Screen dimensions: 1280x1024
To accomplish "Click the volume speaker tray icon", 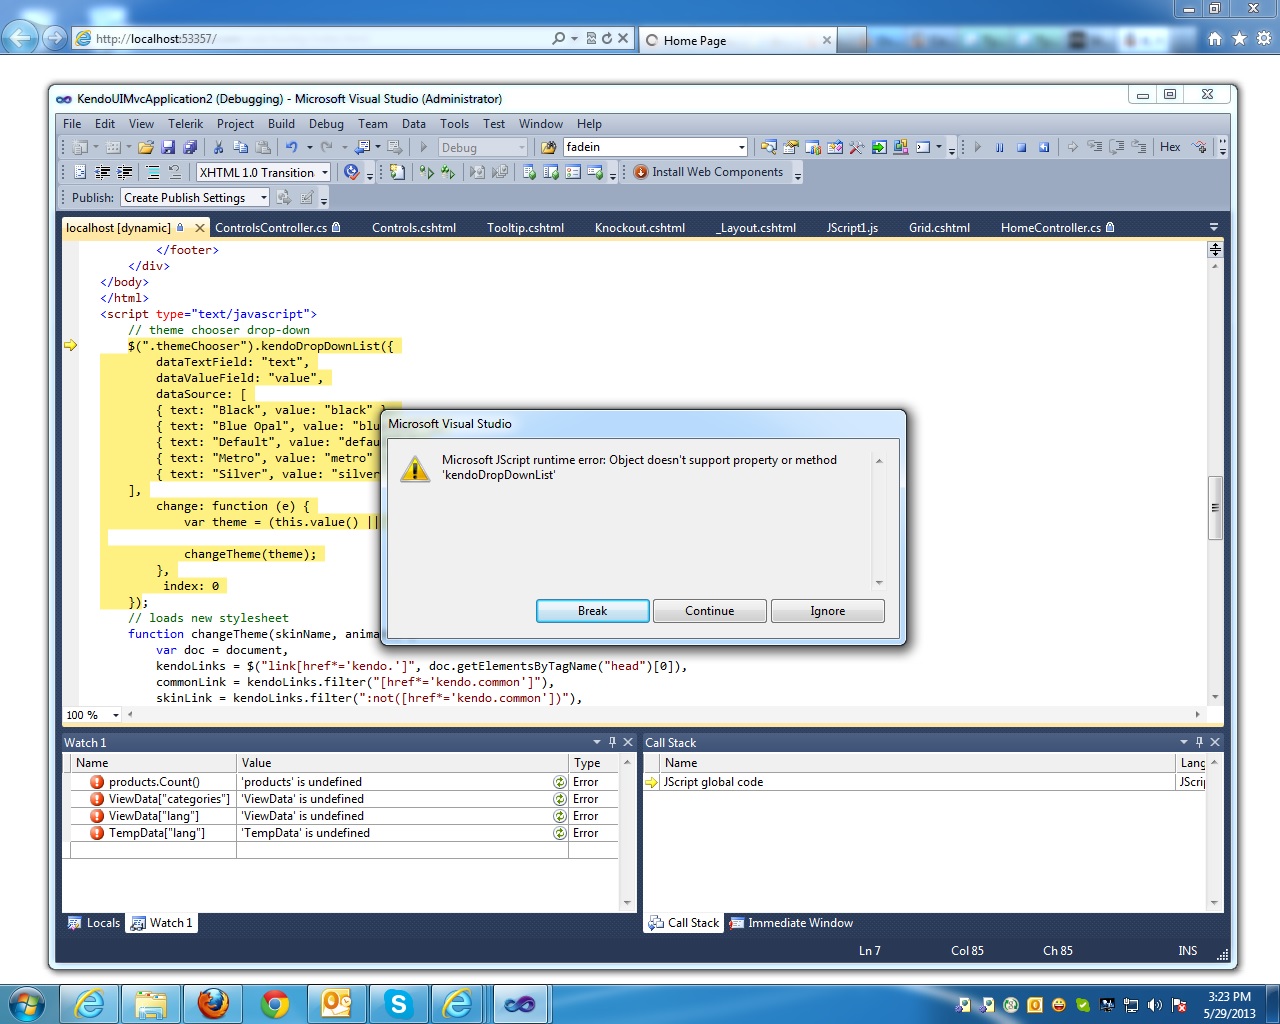I will pos(1155,1005).
